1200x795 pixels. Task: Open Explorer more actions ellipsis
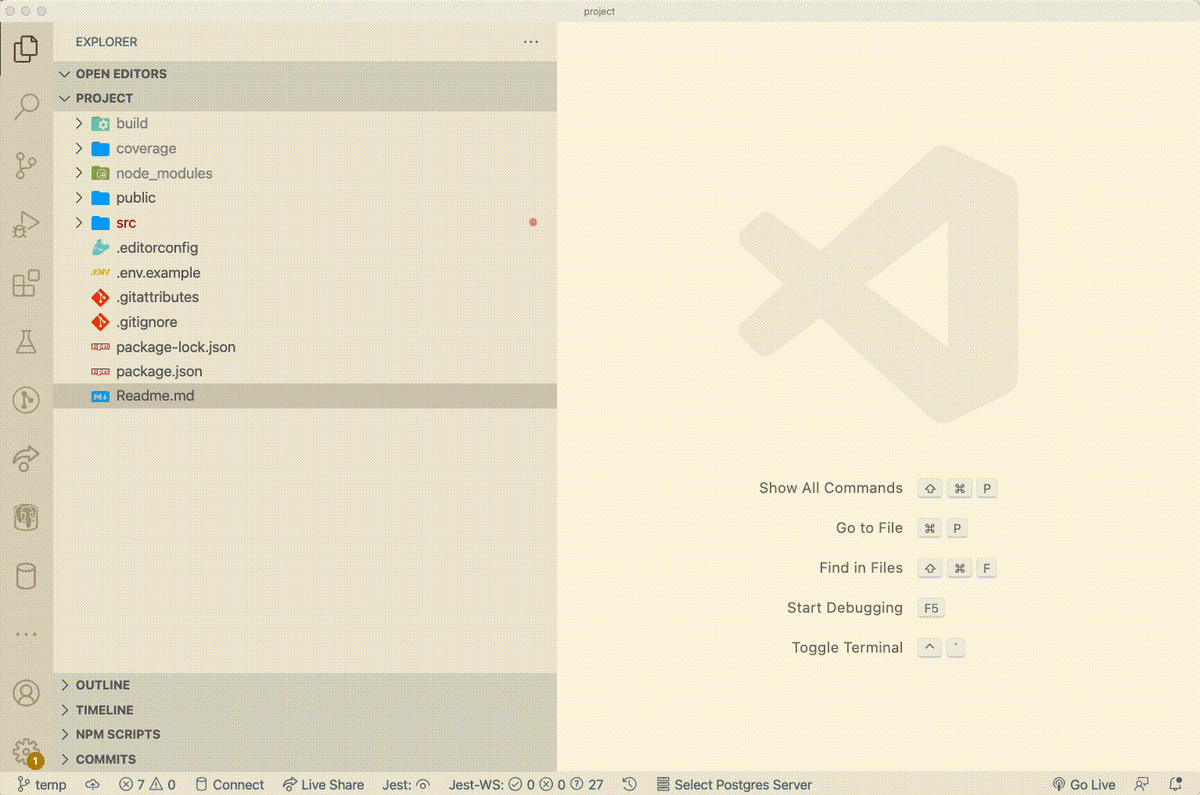coord(531,42)
